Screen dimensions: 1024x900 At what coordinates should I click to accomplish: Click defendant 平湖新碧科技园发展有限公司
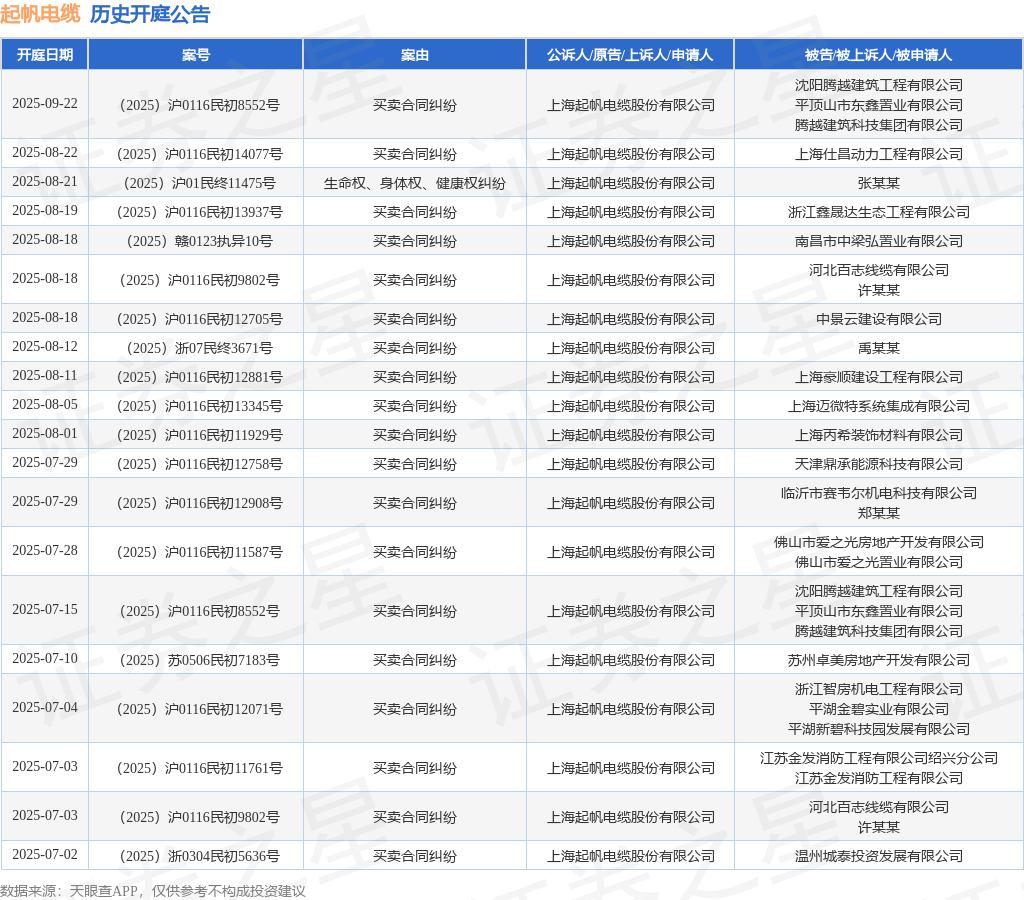coord(878,730)
